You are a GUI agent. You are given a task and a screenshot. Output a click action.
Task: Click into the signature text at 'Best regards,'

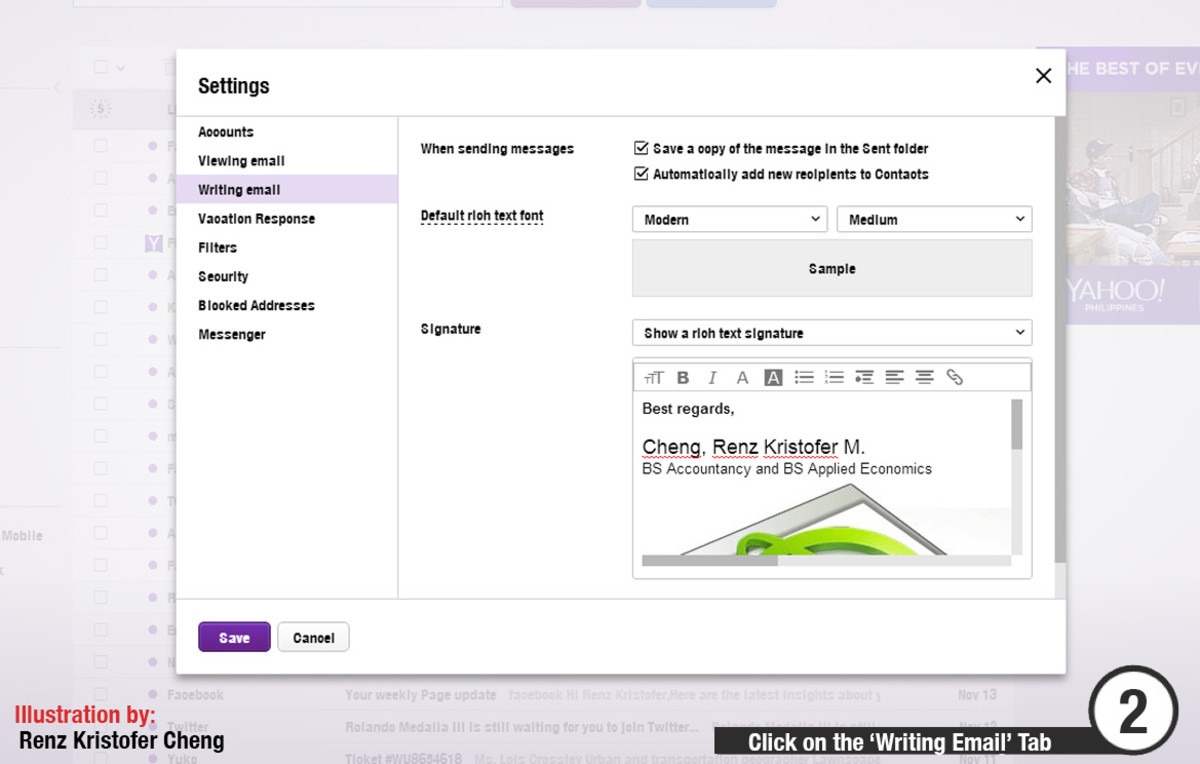pyautogui.click(x=688, y=409)
